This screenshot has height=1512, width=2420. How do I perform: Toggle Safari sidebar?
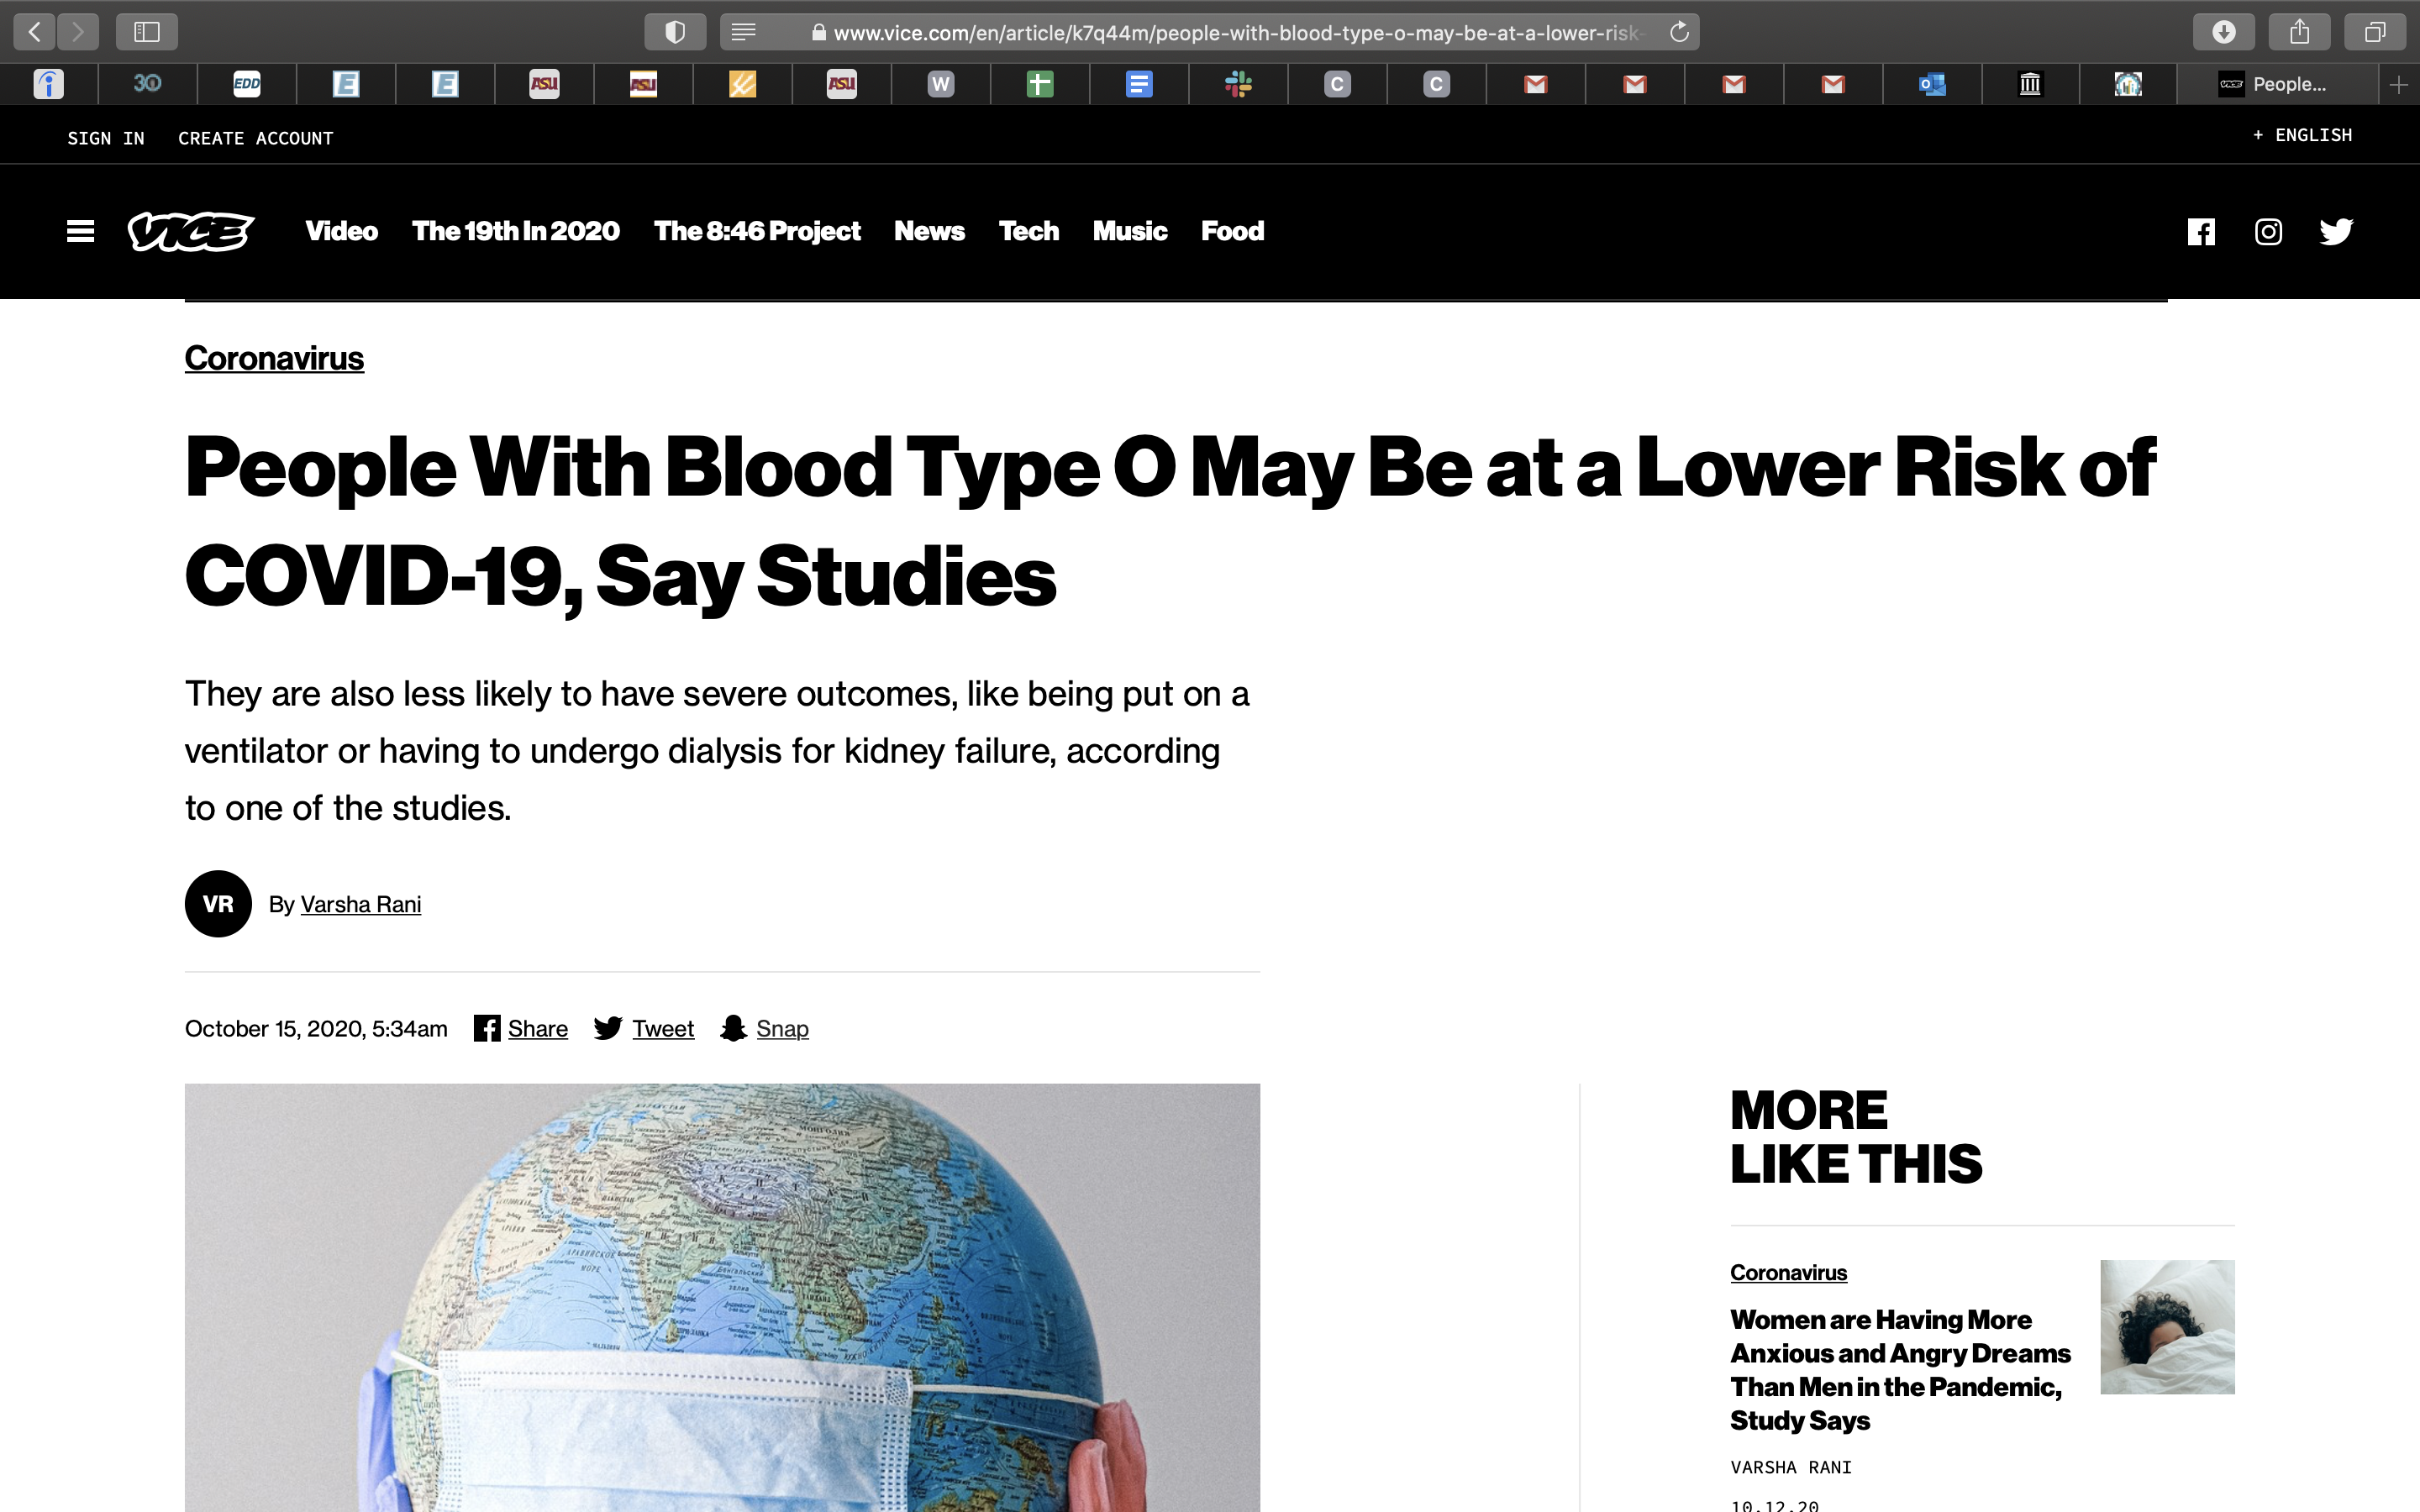[x=147, y=32]
